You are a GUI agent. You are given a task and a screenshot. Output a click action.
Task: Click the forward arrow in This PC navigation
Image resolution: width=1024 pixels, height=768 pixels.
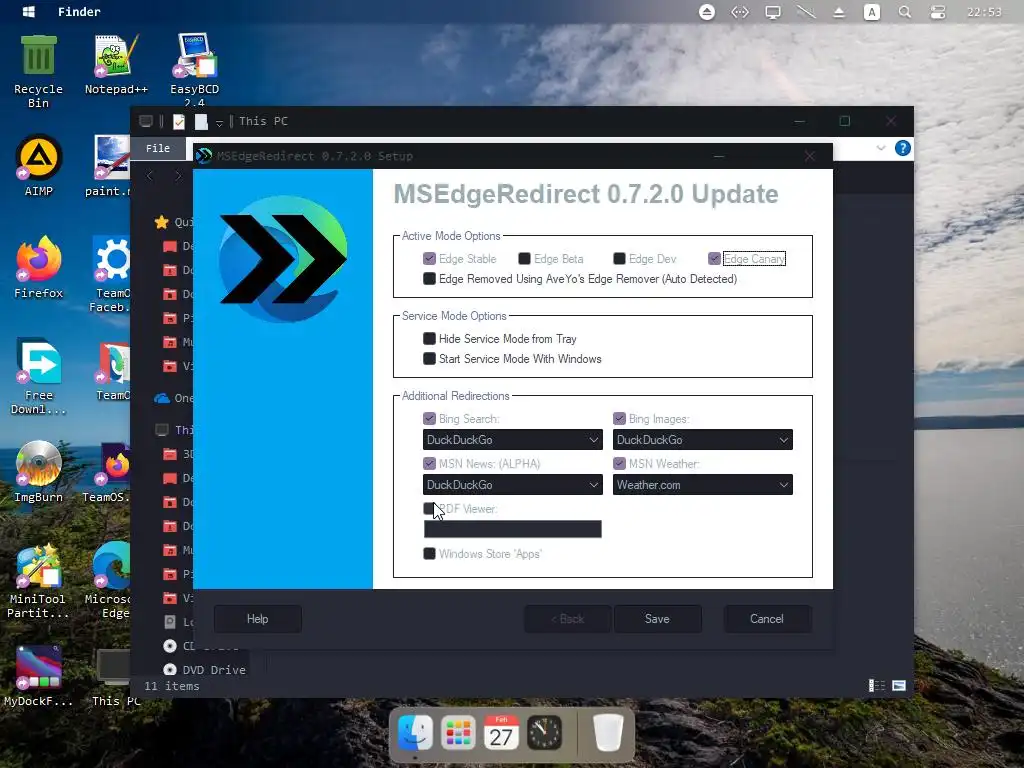[x=178, y=175]
